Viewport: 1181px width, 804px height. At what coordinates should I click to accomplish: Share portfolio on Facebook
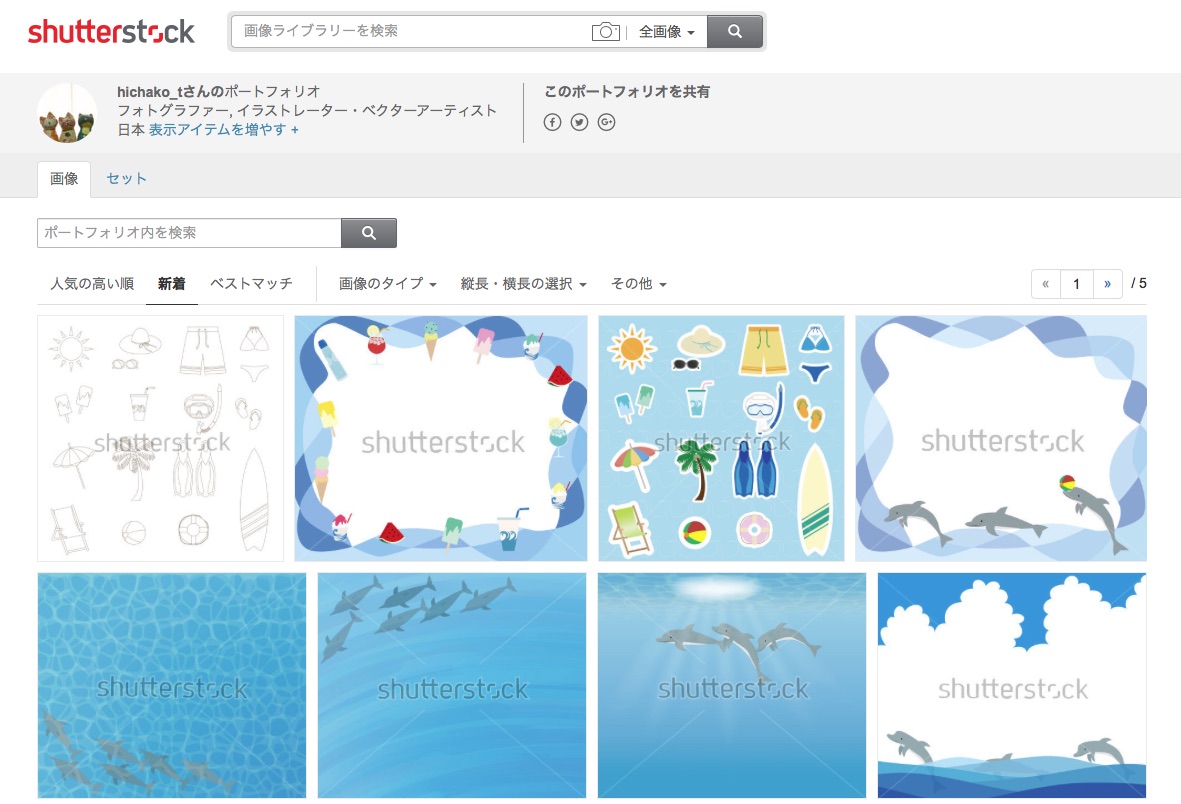pyautogui.click(x=552, y=122)
